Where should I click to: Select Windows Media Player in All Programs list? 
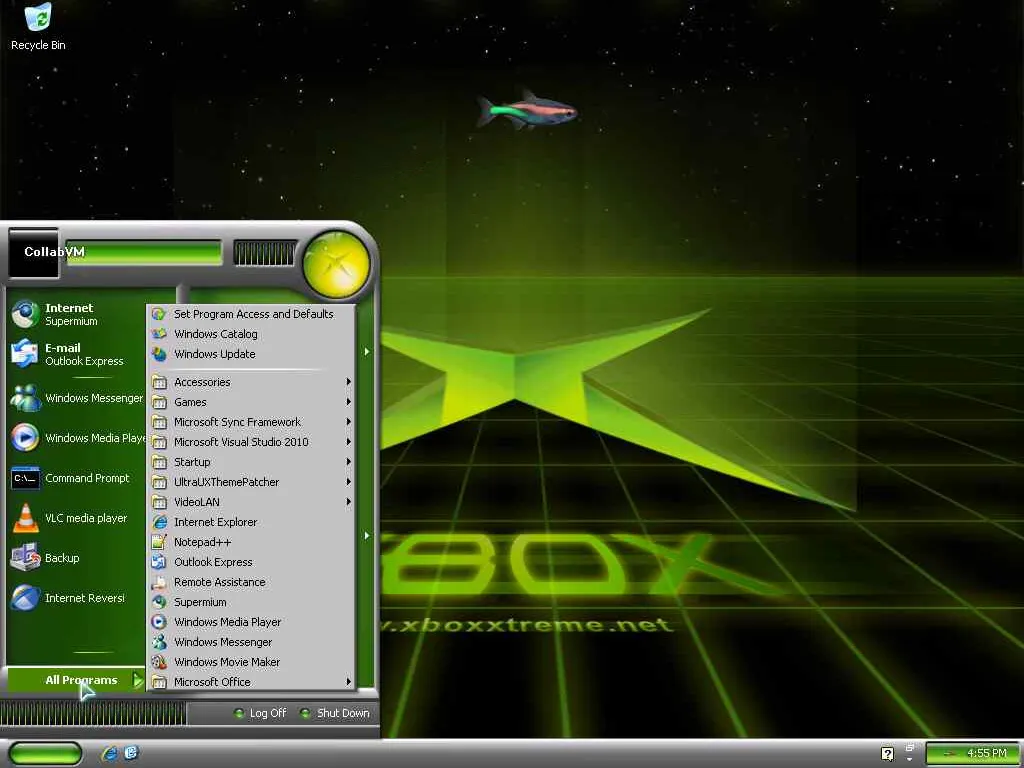click(x=251, y=622)
